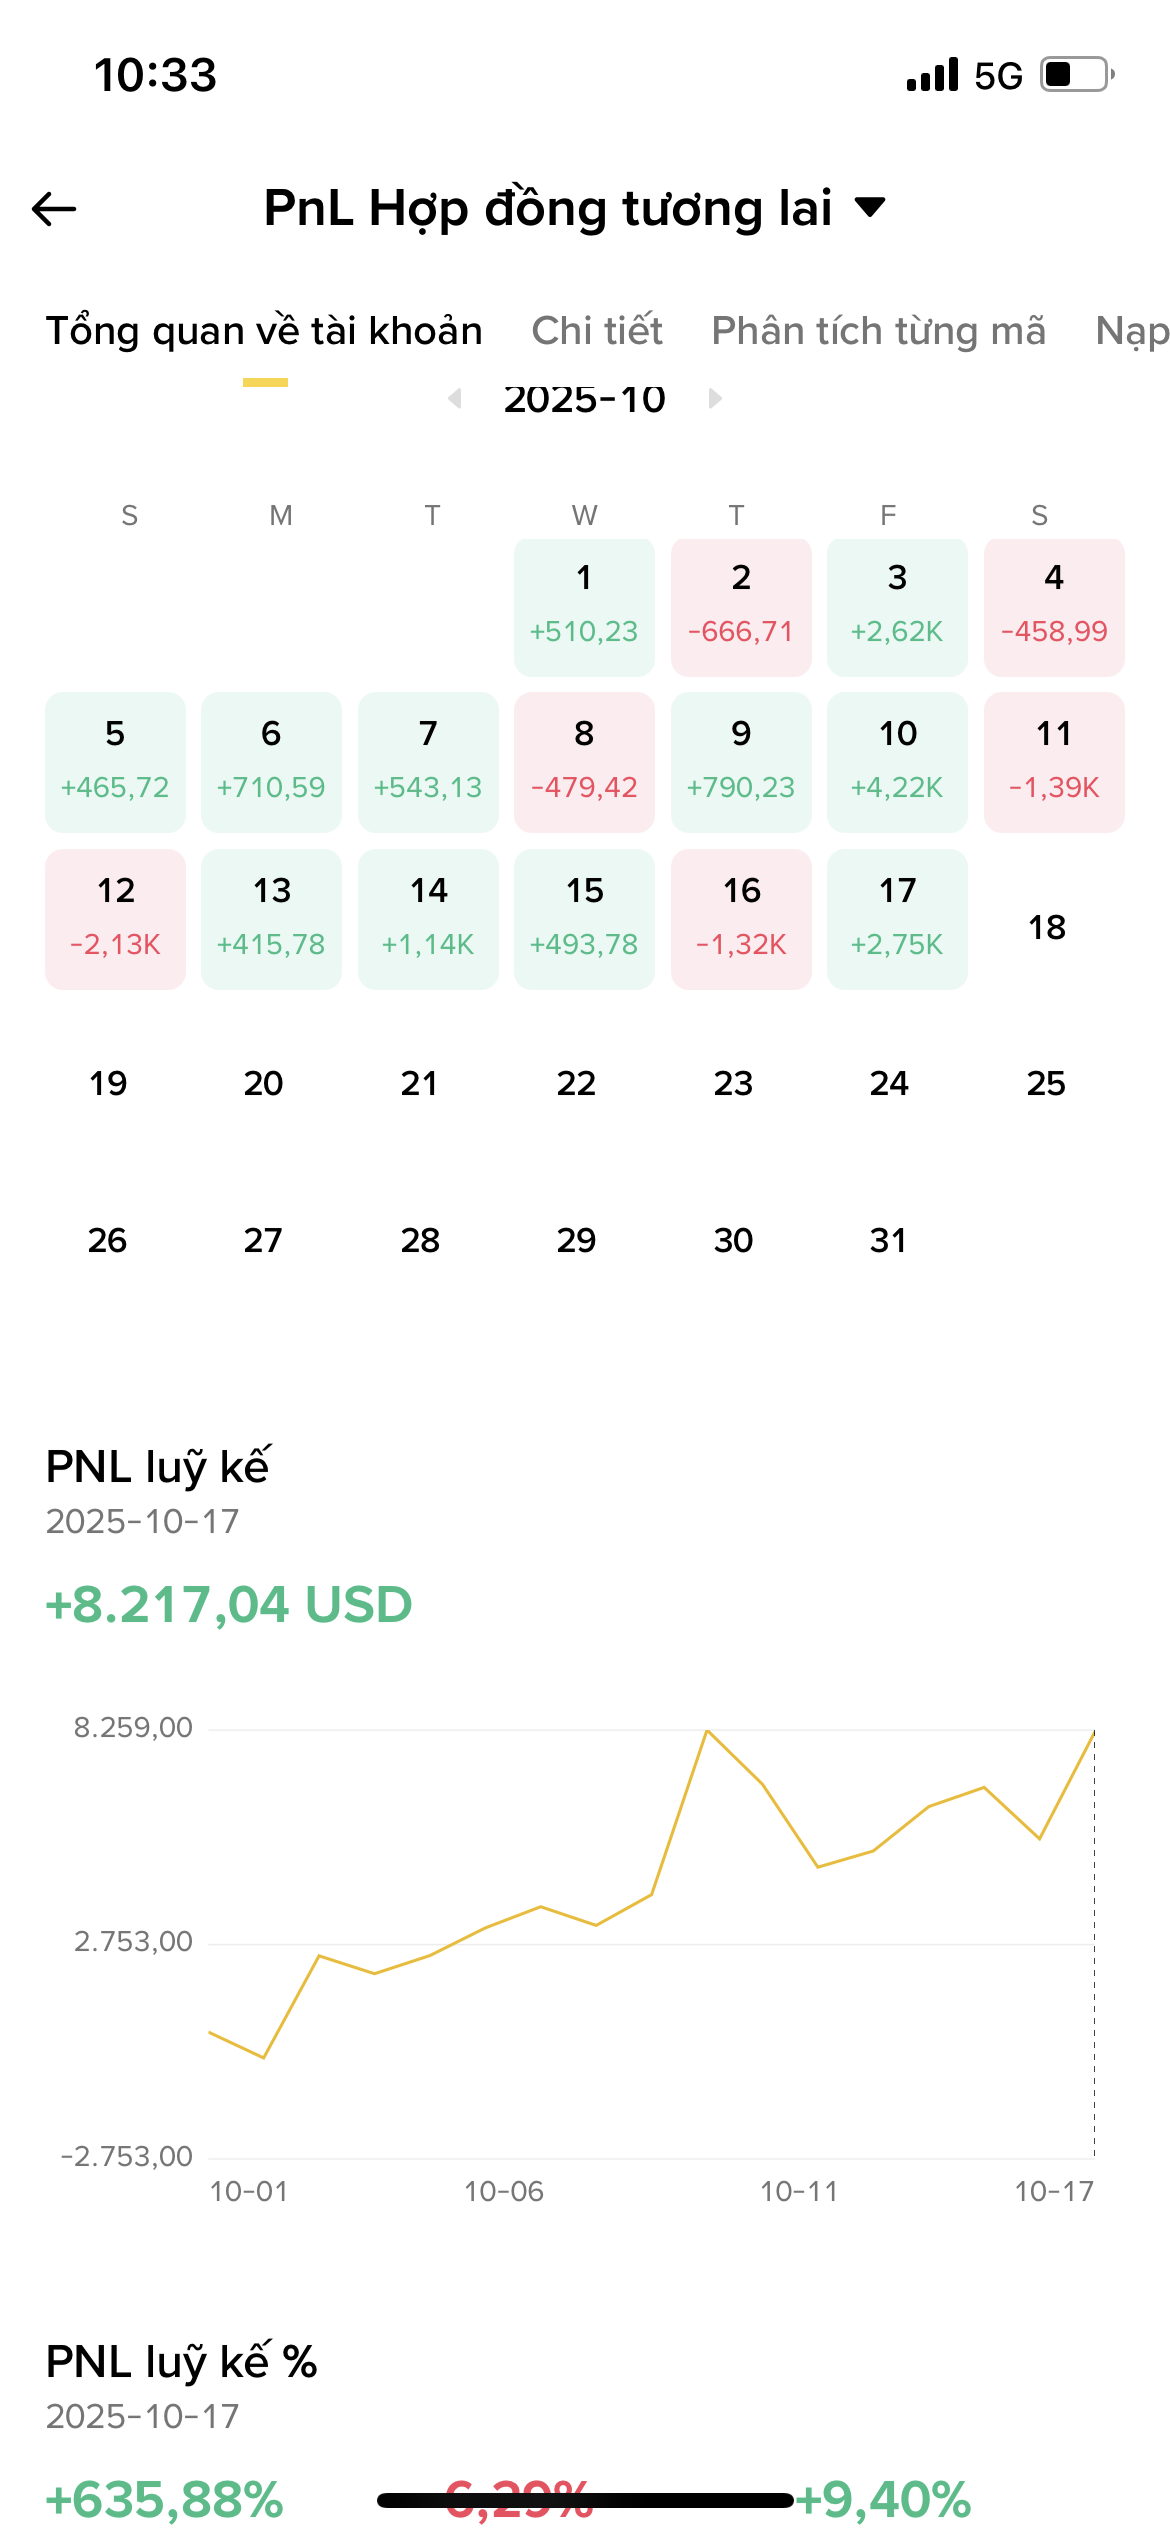Tap October 10 showing +4,22K
Image resolution: width=1170 pixels, height=2532 pixels.
[x=897, y=762]
